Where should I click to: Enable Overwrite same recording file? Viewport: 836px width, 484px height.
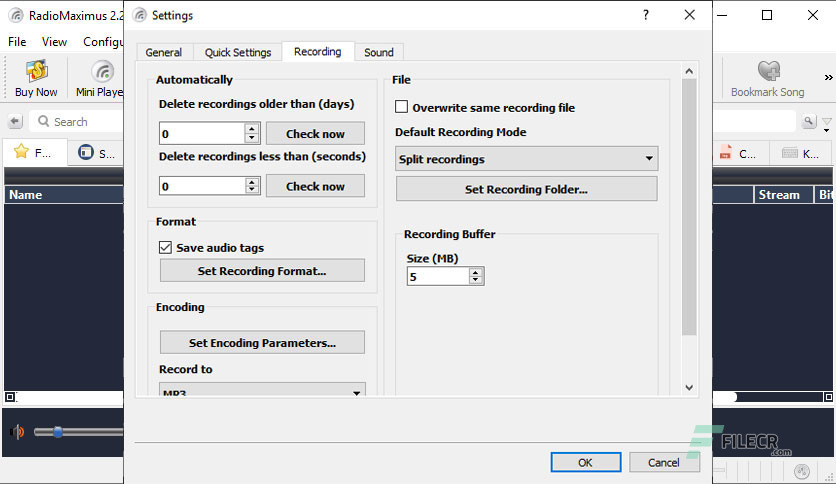401,107
